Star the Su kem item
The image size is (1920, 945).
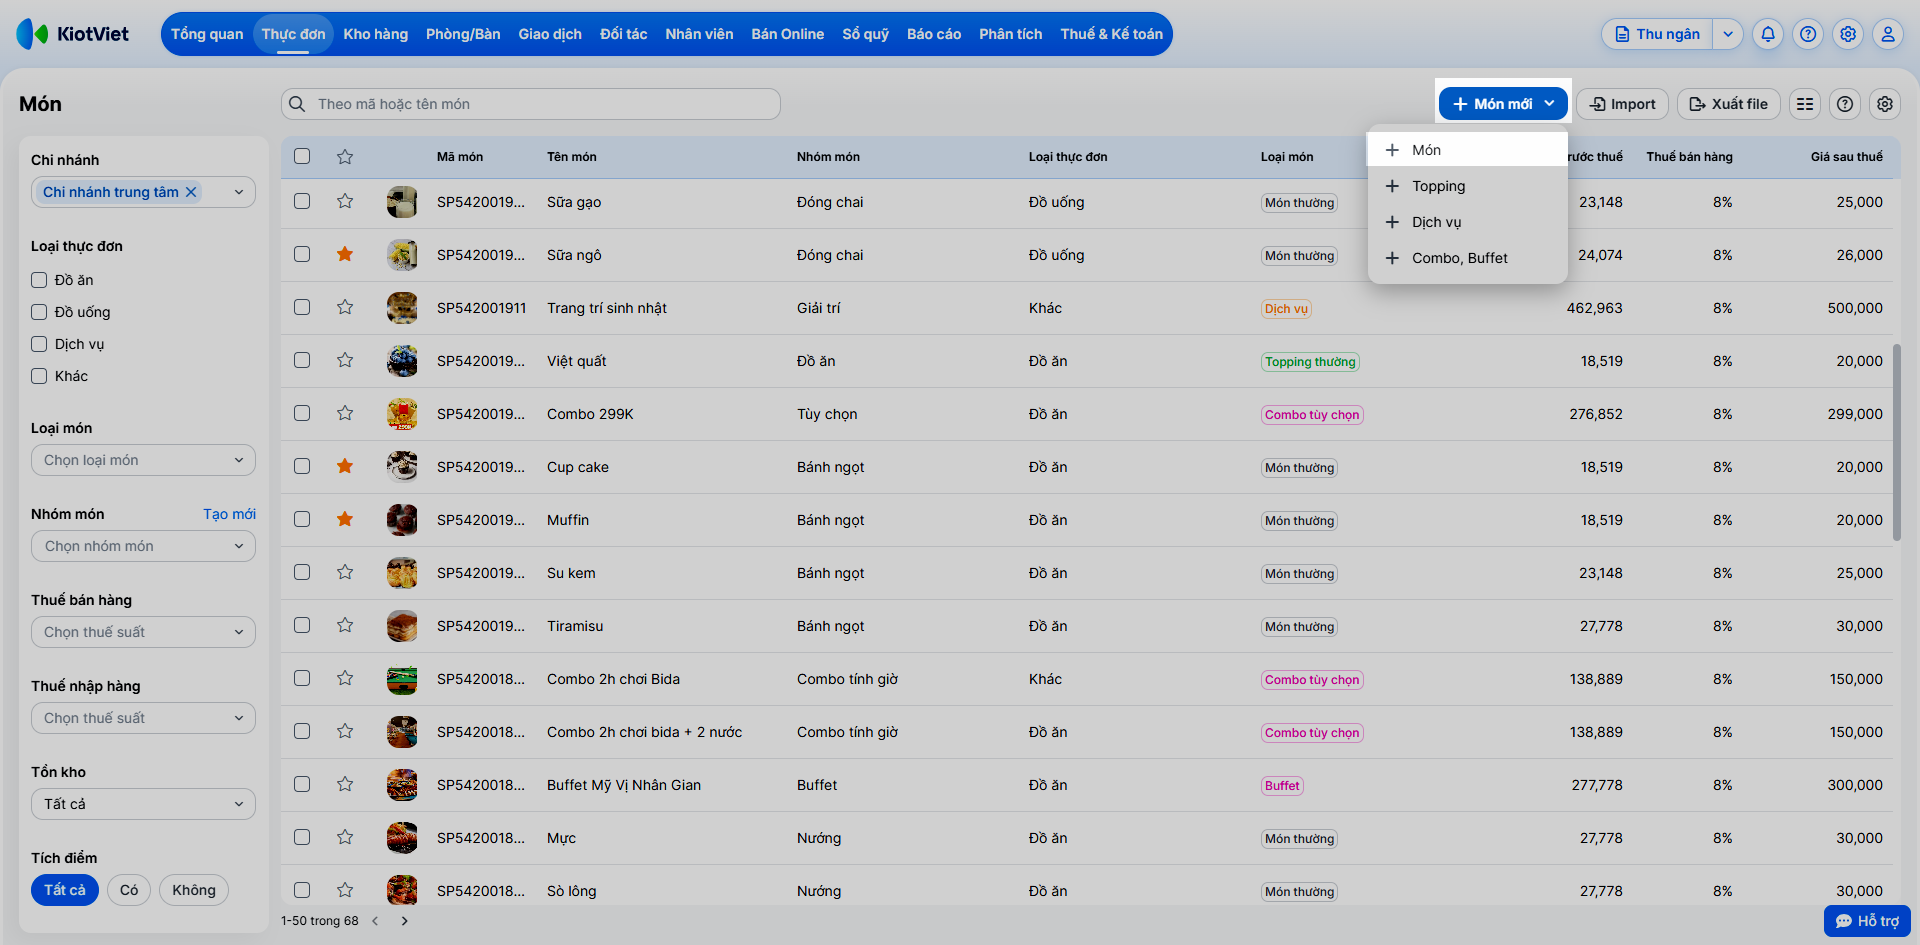pos(345,572)
